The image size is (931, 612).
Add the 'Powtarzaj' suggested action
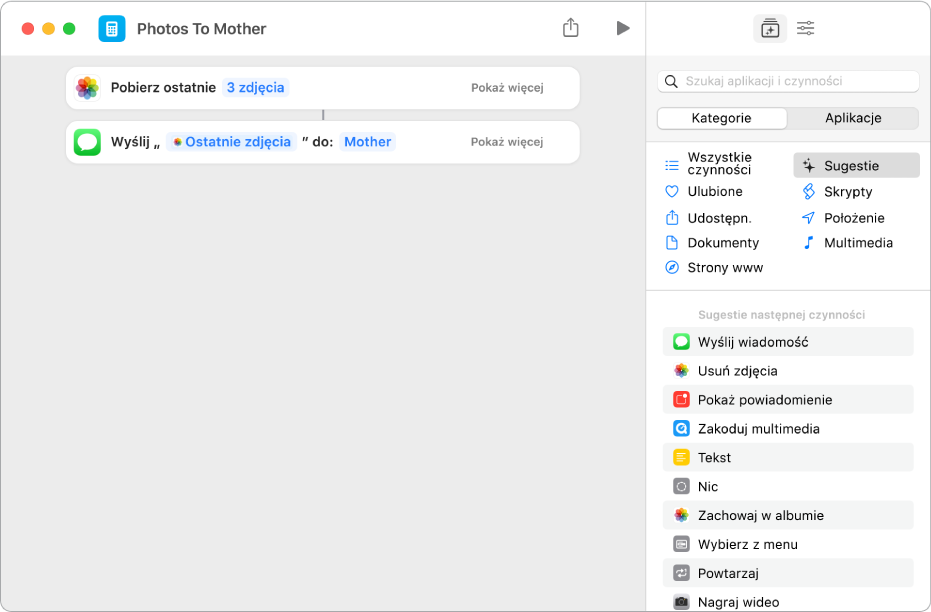coord(788,573)
